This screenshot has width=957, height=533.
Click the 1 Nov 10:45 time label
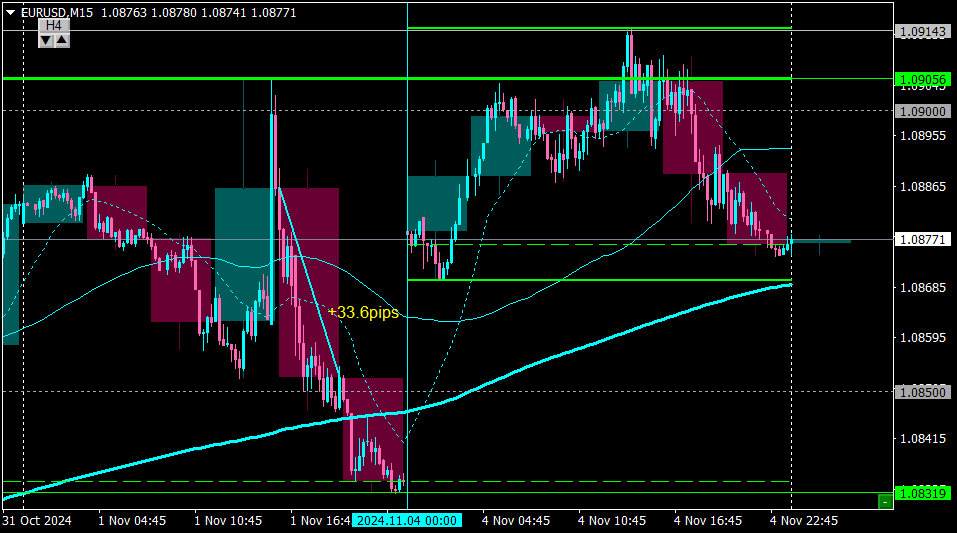coord(228,521)
